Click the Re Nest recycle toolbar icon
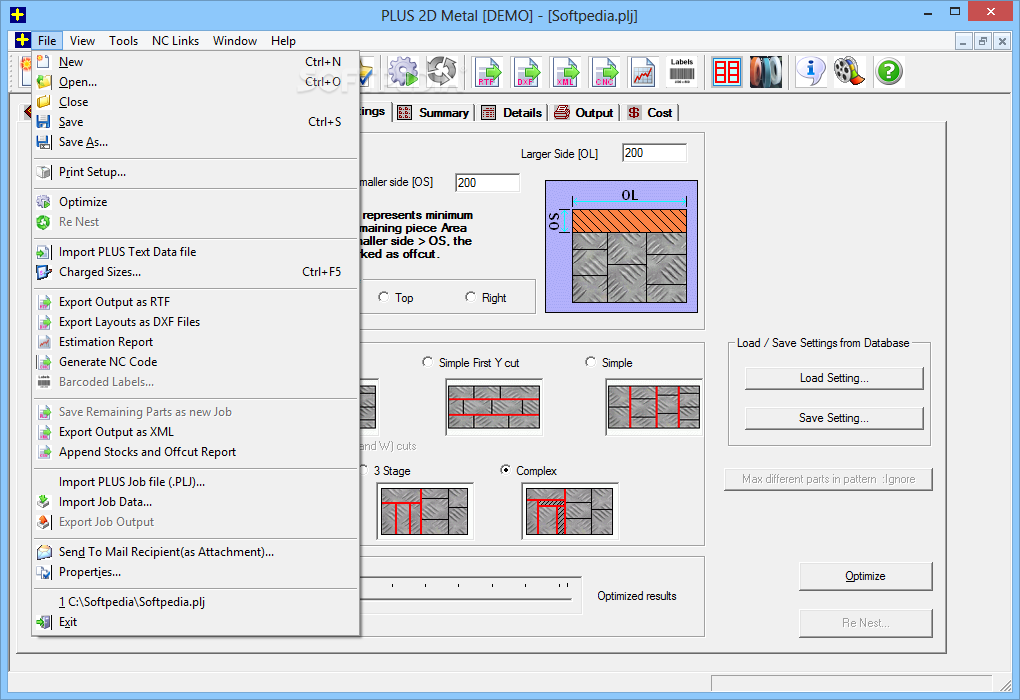The width and height of the screenshot is (1020, 700). point(442,72)
